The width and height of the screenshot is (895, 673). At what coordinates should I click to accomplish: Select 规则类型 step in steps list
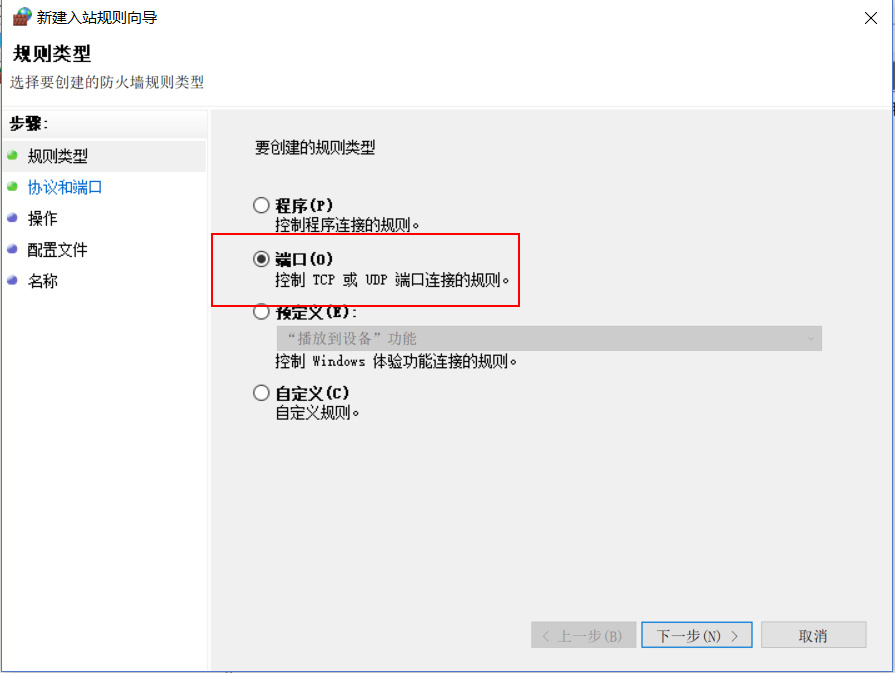pyautogui.click(x=58, y=156)
